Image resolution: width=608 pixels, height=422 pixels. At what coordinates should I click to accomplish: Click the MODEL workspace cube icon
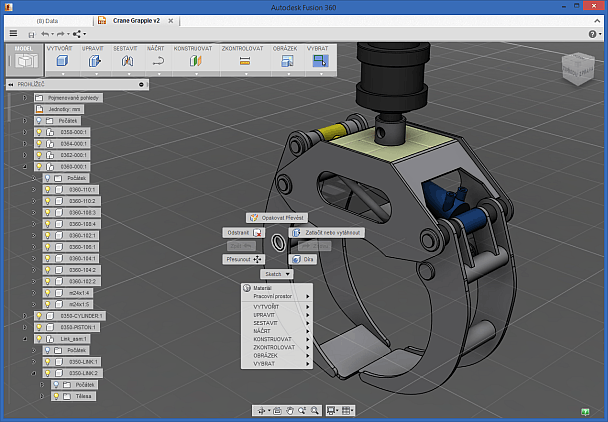coord(26,61)
